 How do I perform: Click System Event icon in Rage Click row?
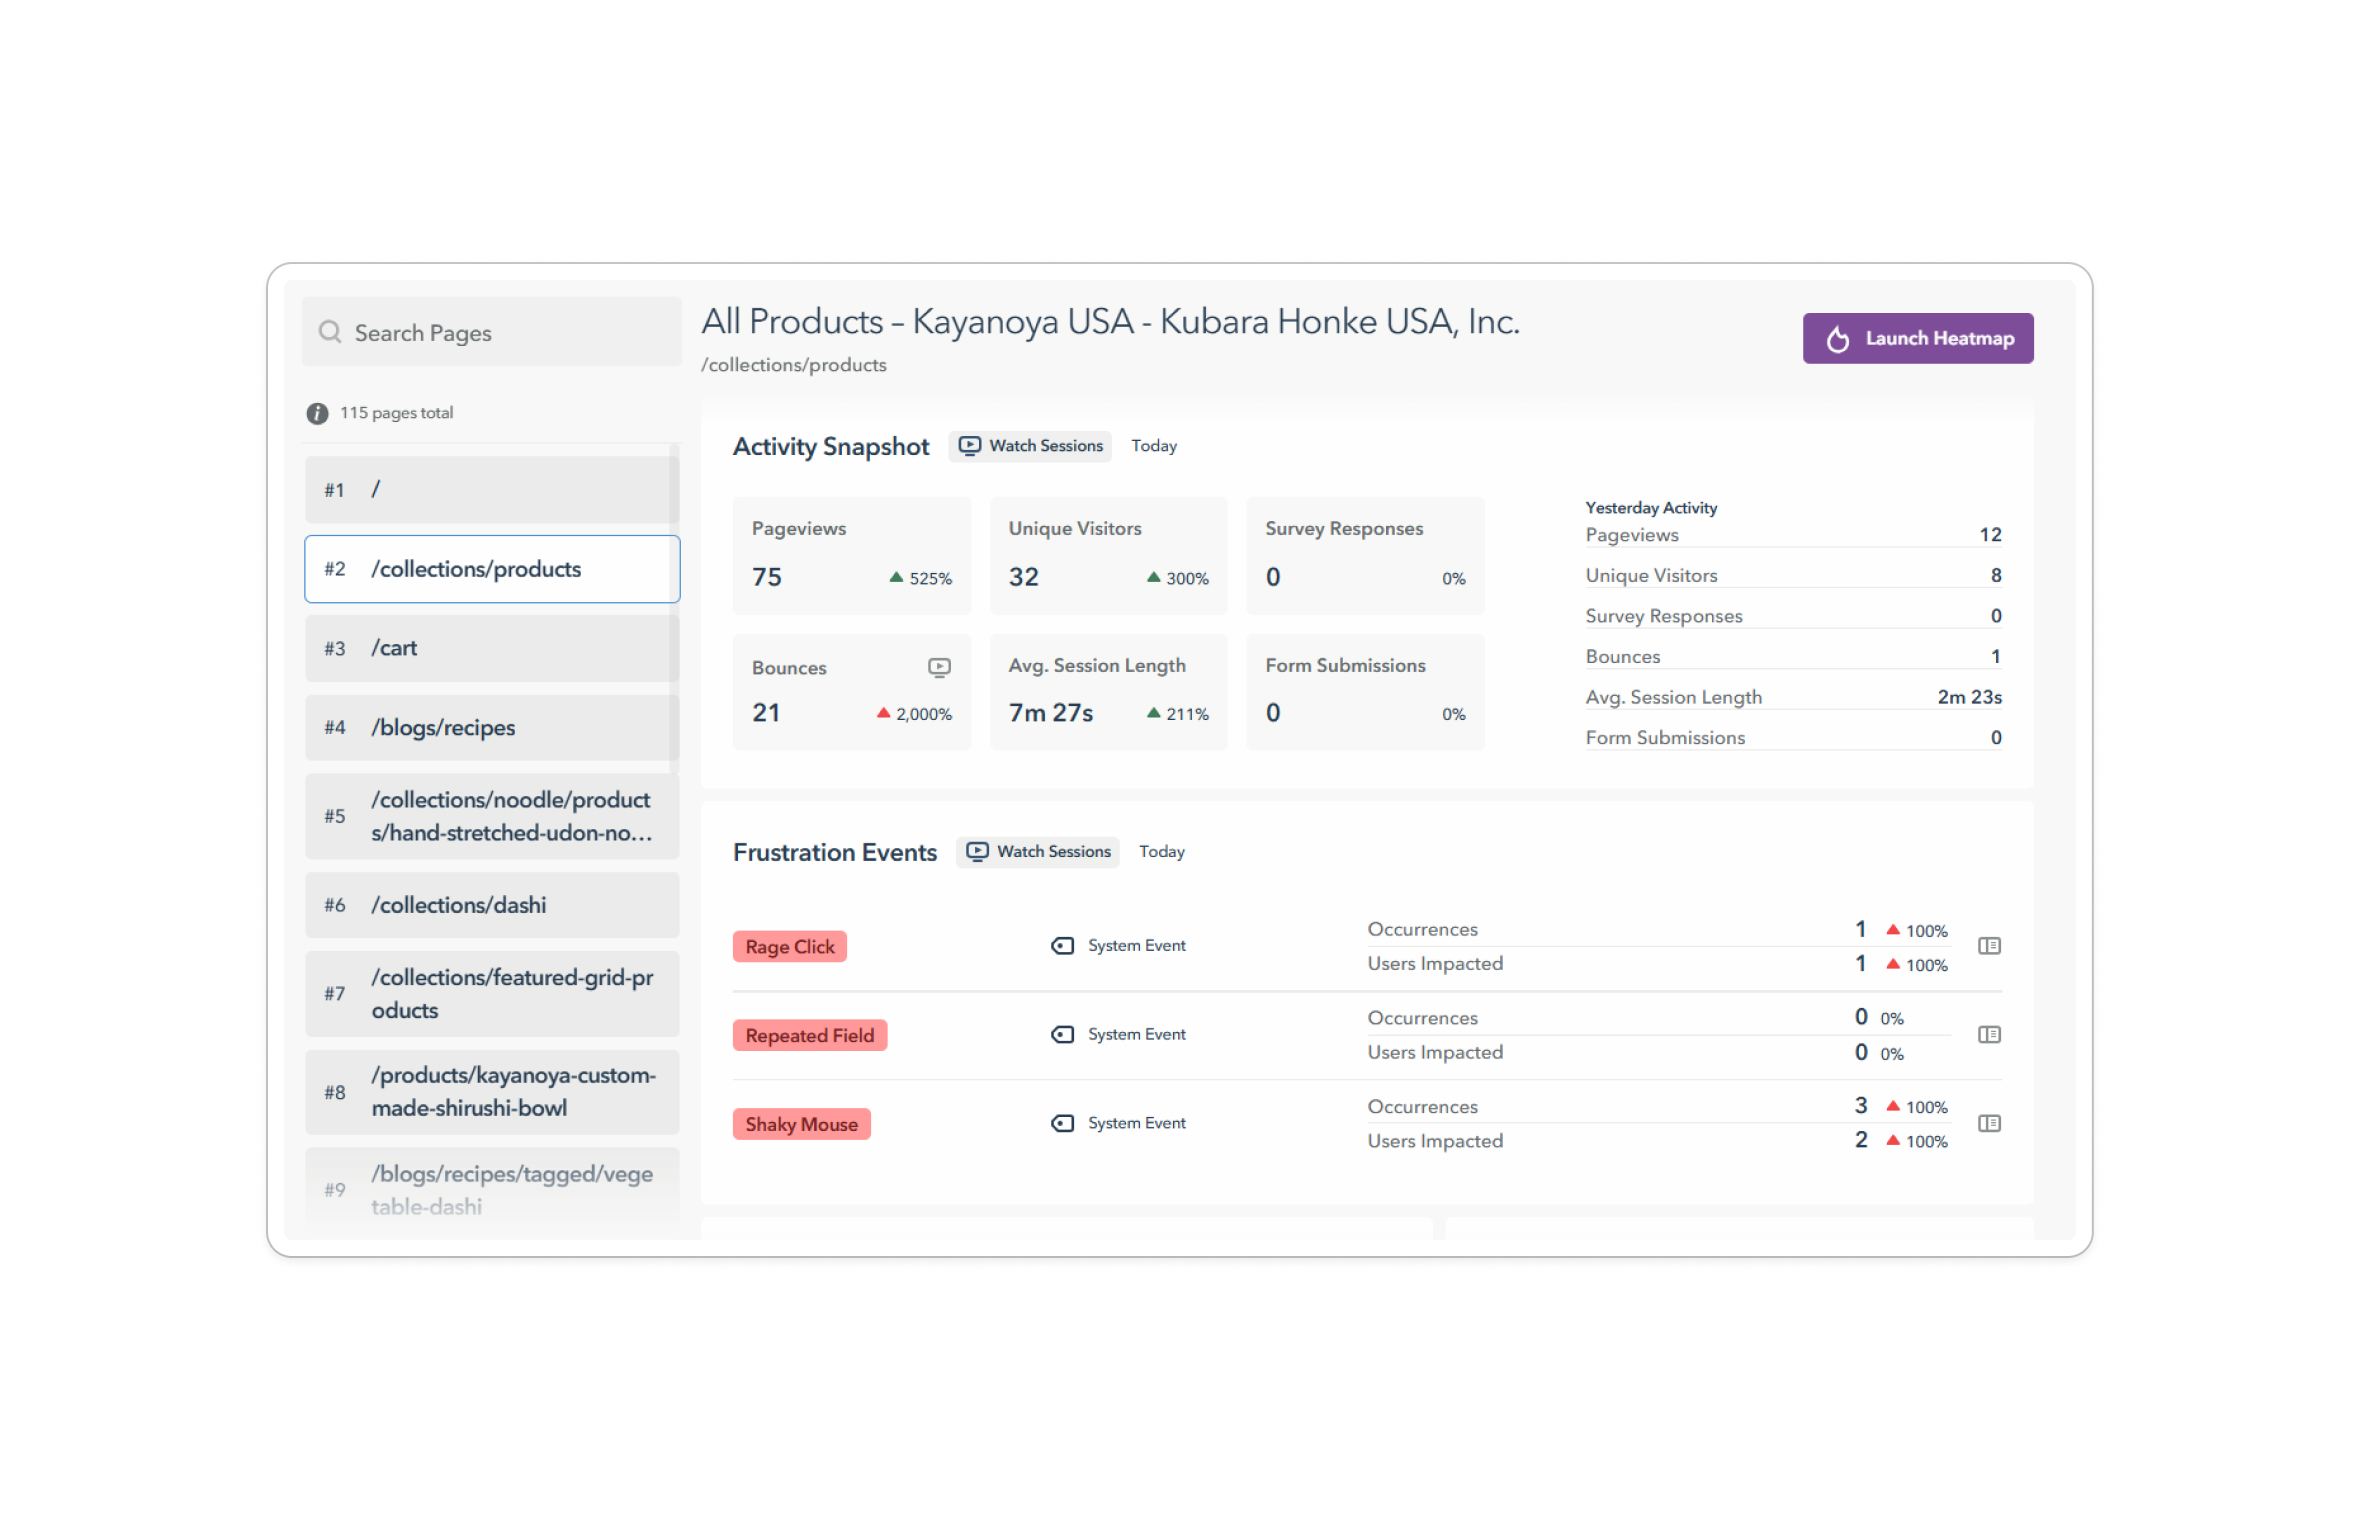tap(1062, 946)
